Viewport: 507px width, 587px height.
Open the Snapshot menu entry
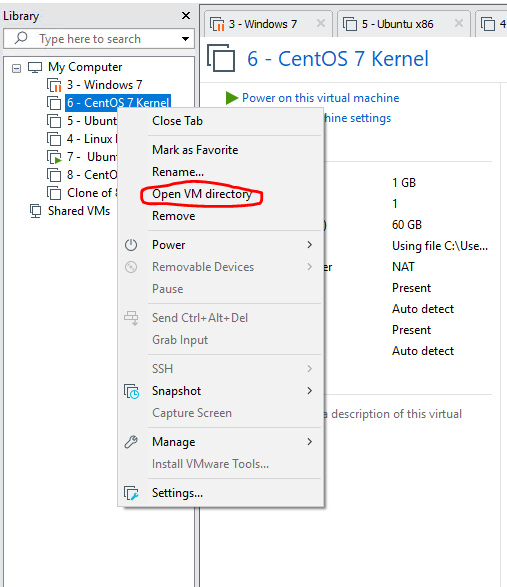pyautogui.click(x=221, y=391)
